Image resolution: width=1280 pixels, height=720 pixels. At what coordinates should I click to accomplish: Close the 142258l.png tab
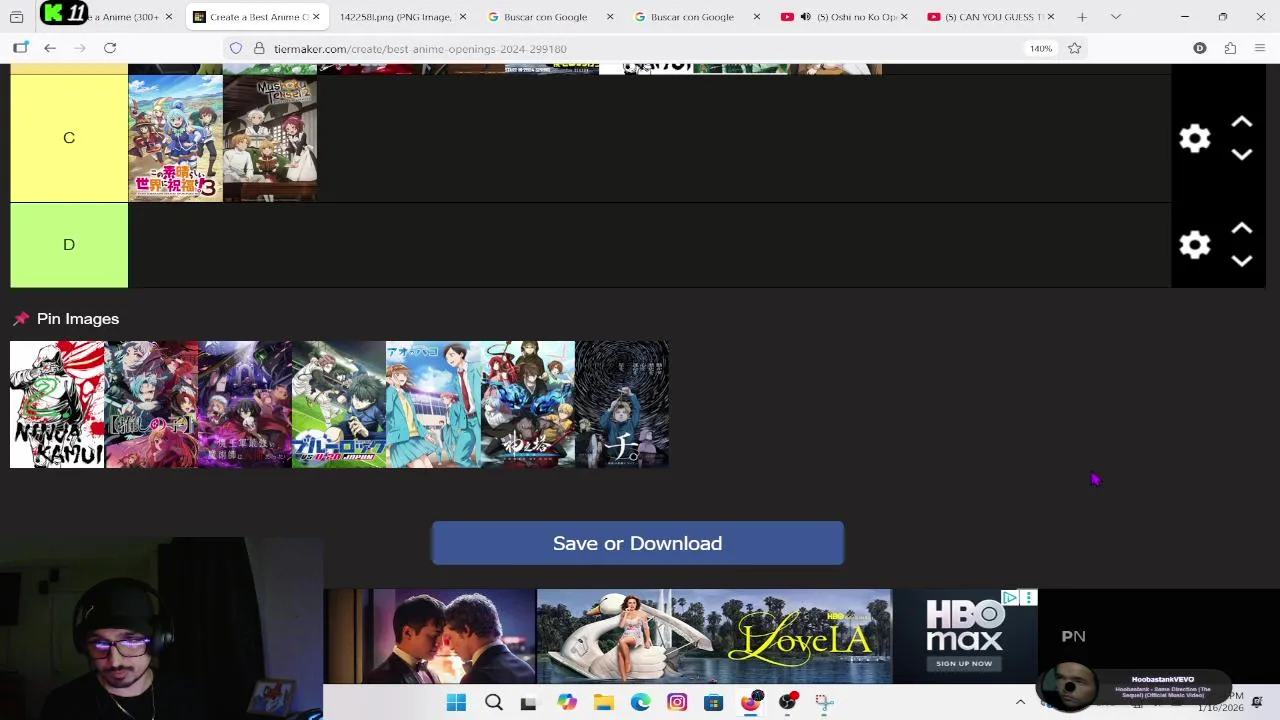click(463, 17)
